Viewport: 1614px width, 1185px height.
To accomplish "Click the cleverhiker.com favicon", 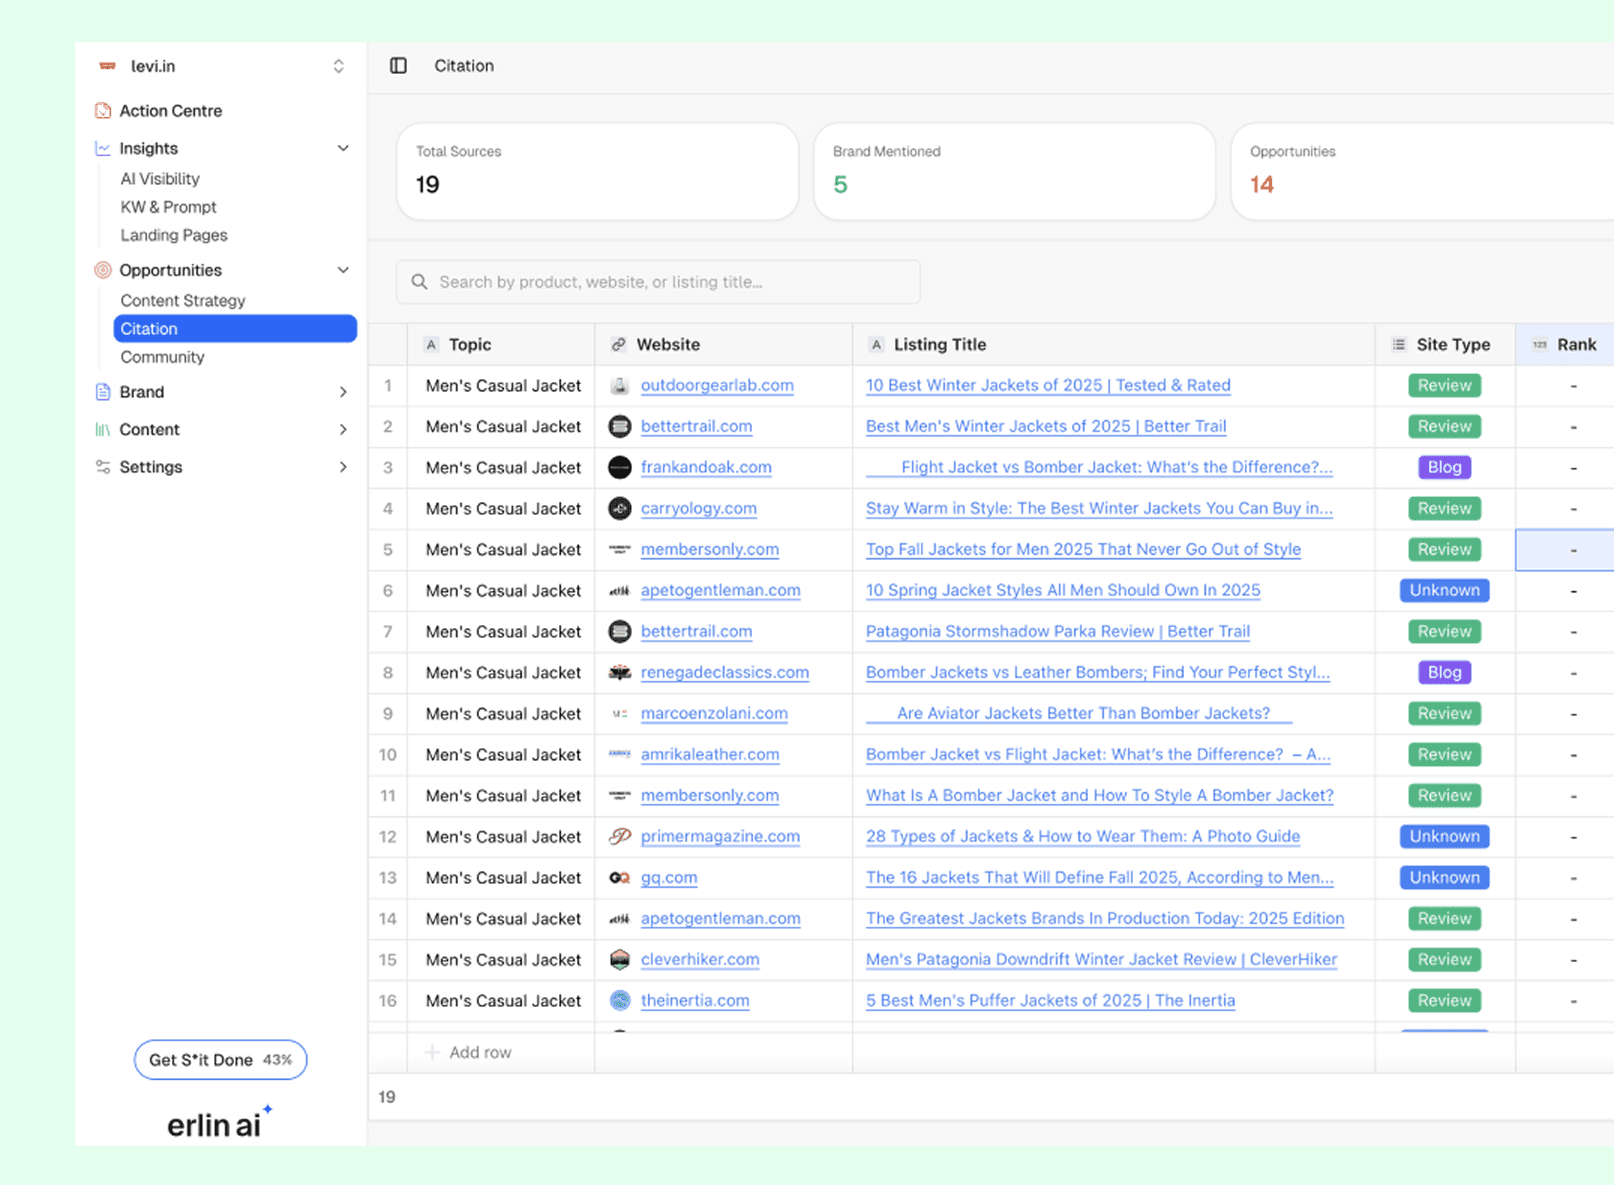I will [620, 960].
